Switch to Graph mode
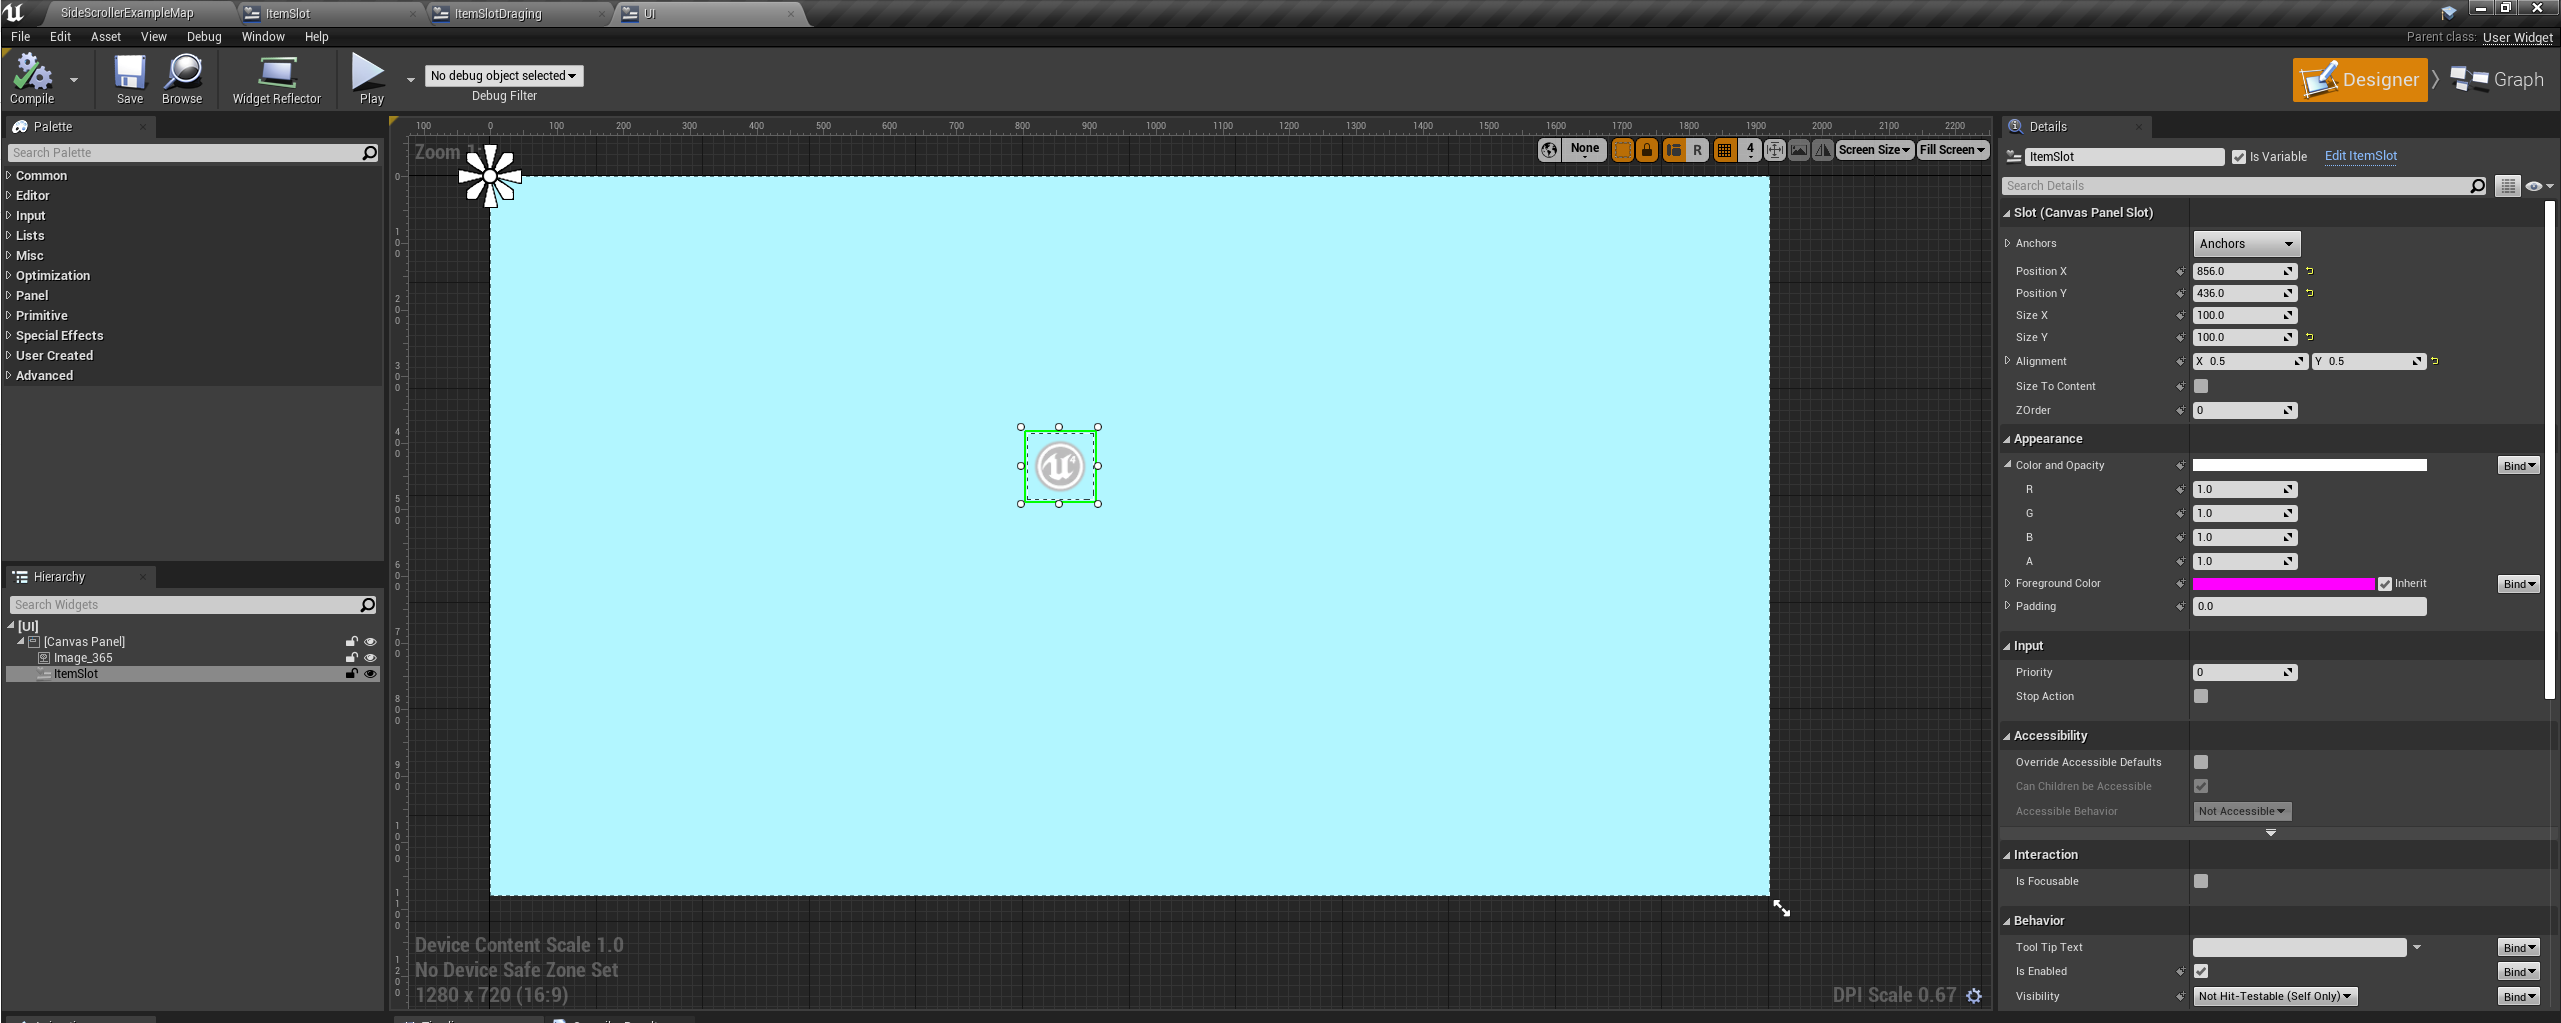2561x1023 pixels. click(x=2496, y=80)
